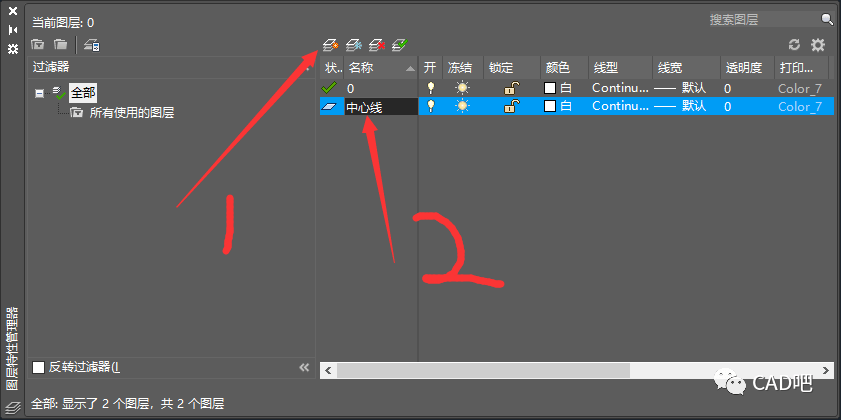Click the Set Current layer icon
Viewport: 841px width, 420px height.
click(x=399, y=44)
